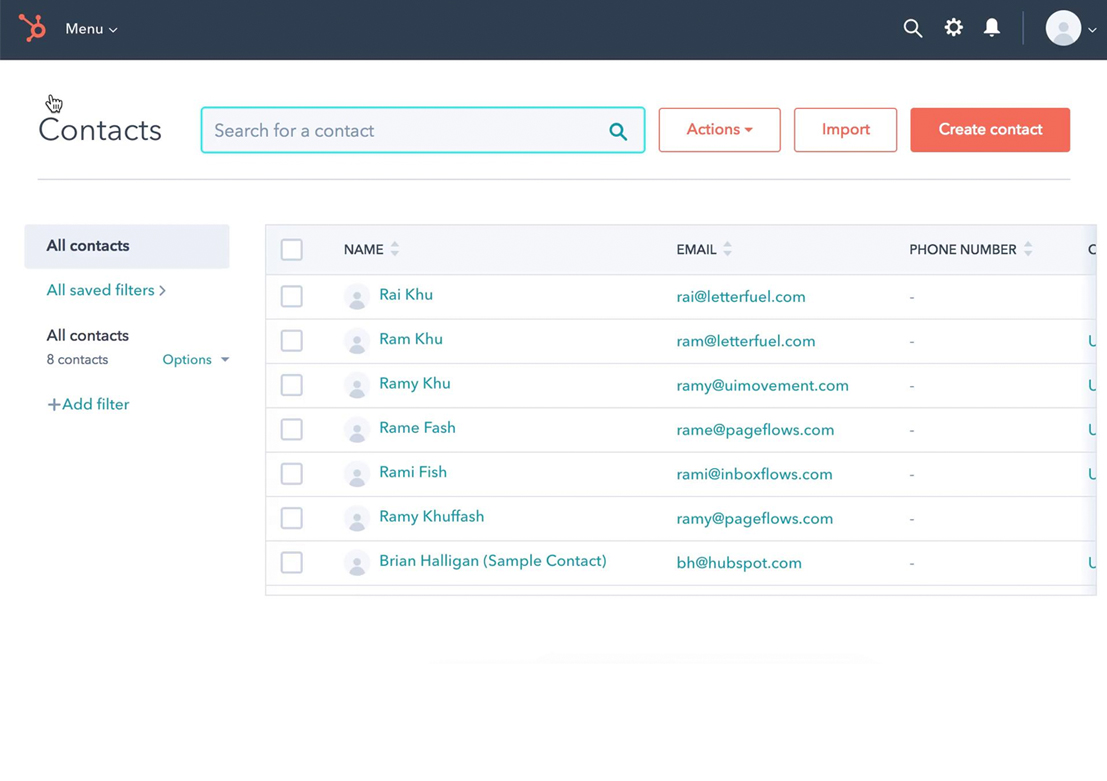1107x781 pixels.
Task: Click the Import button
Action: point(845,130)
